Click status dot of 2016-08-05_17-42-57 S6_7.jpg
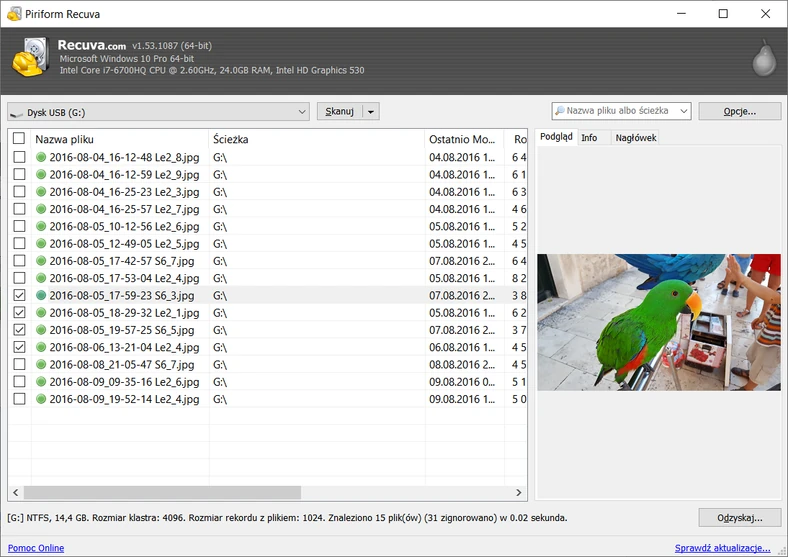788x557 pixels. point(41,261)
